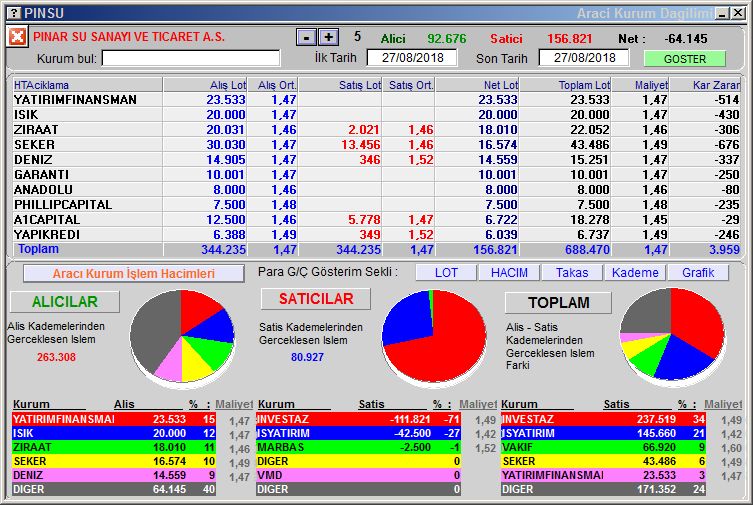The width and height of the screenshot is (753, 505).
Task: Click the ALICILAR button
Action: pyautogui.click(x=65, y=301)
